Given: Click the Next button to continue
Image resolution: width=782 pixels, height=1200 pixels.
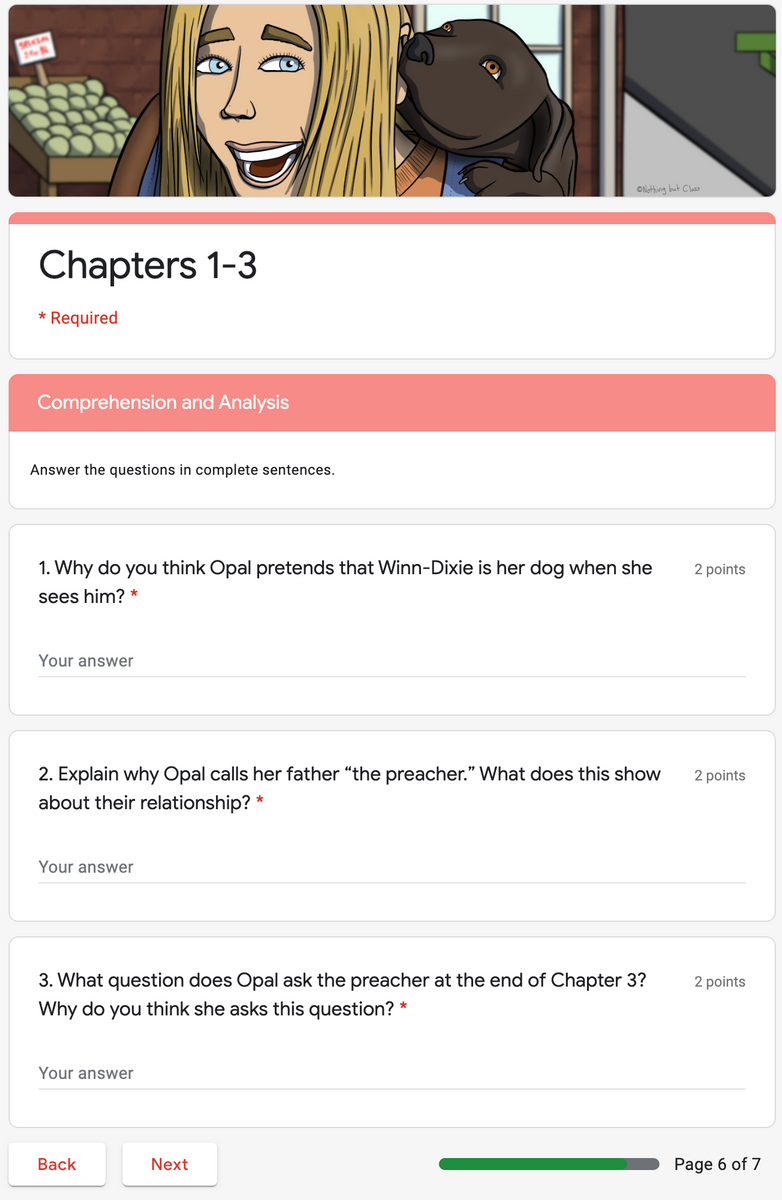Looking at the screenshot, I should click(169, 1164).
